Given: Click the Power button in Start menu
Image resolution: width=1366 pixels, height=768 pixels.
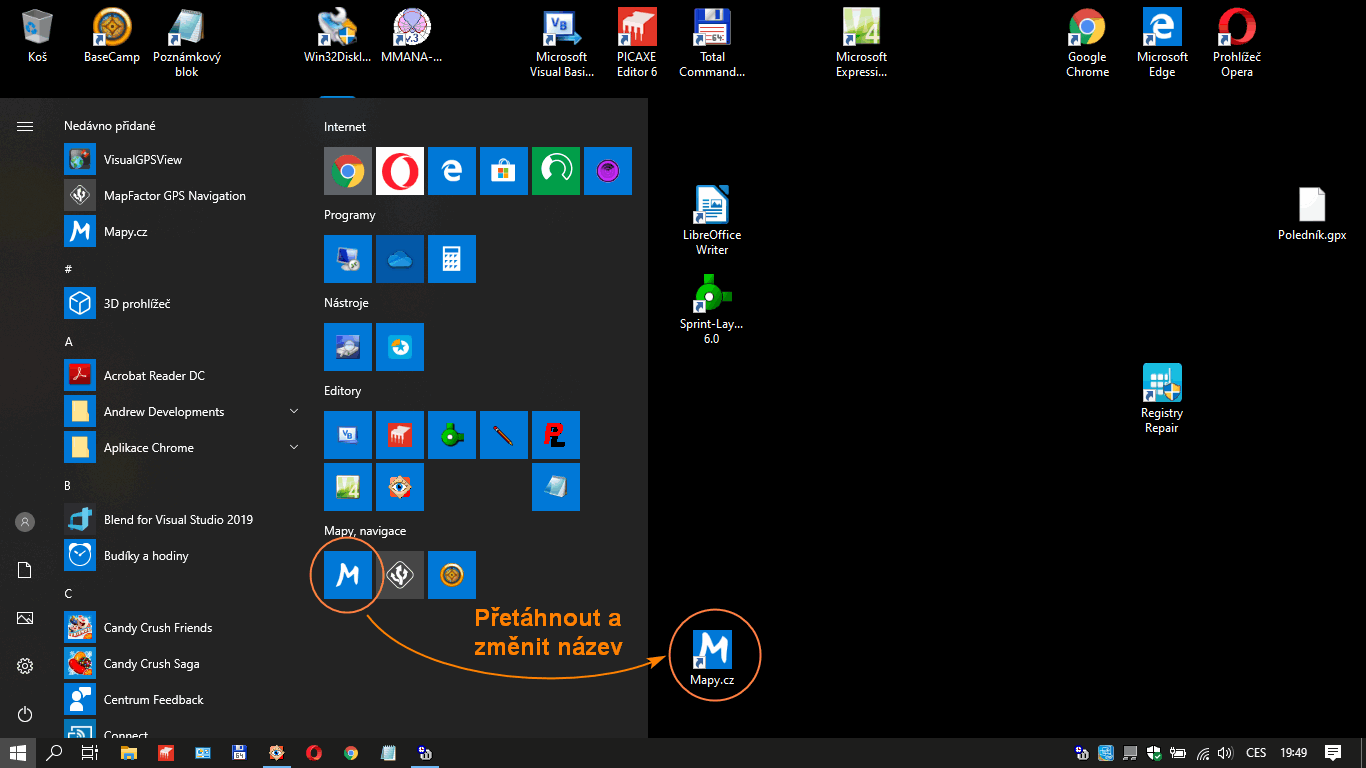Looking at the screenshot, I should [x=25, y=714].
